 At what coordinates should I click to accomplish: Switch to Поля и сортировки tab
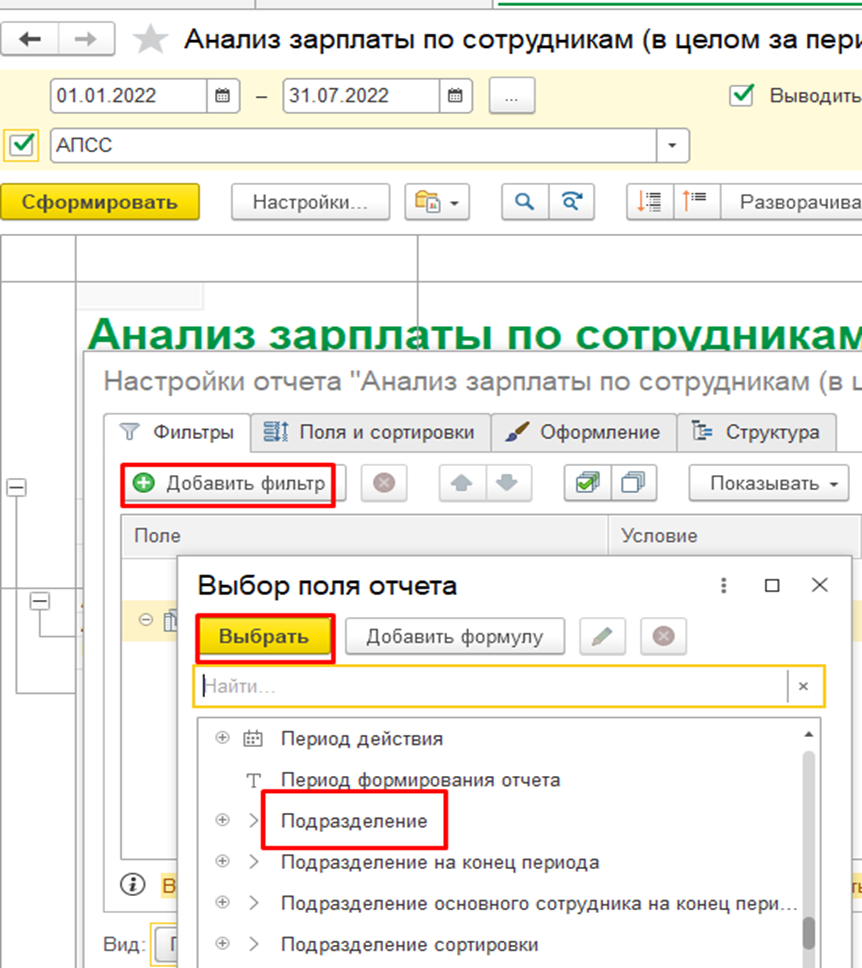pos(370,432)
